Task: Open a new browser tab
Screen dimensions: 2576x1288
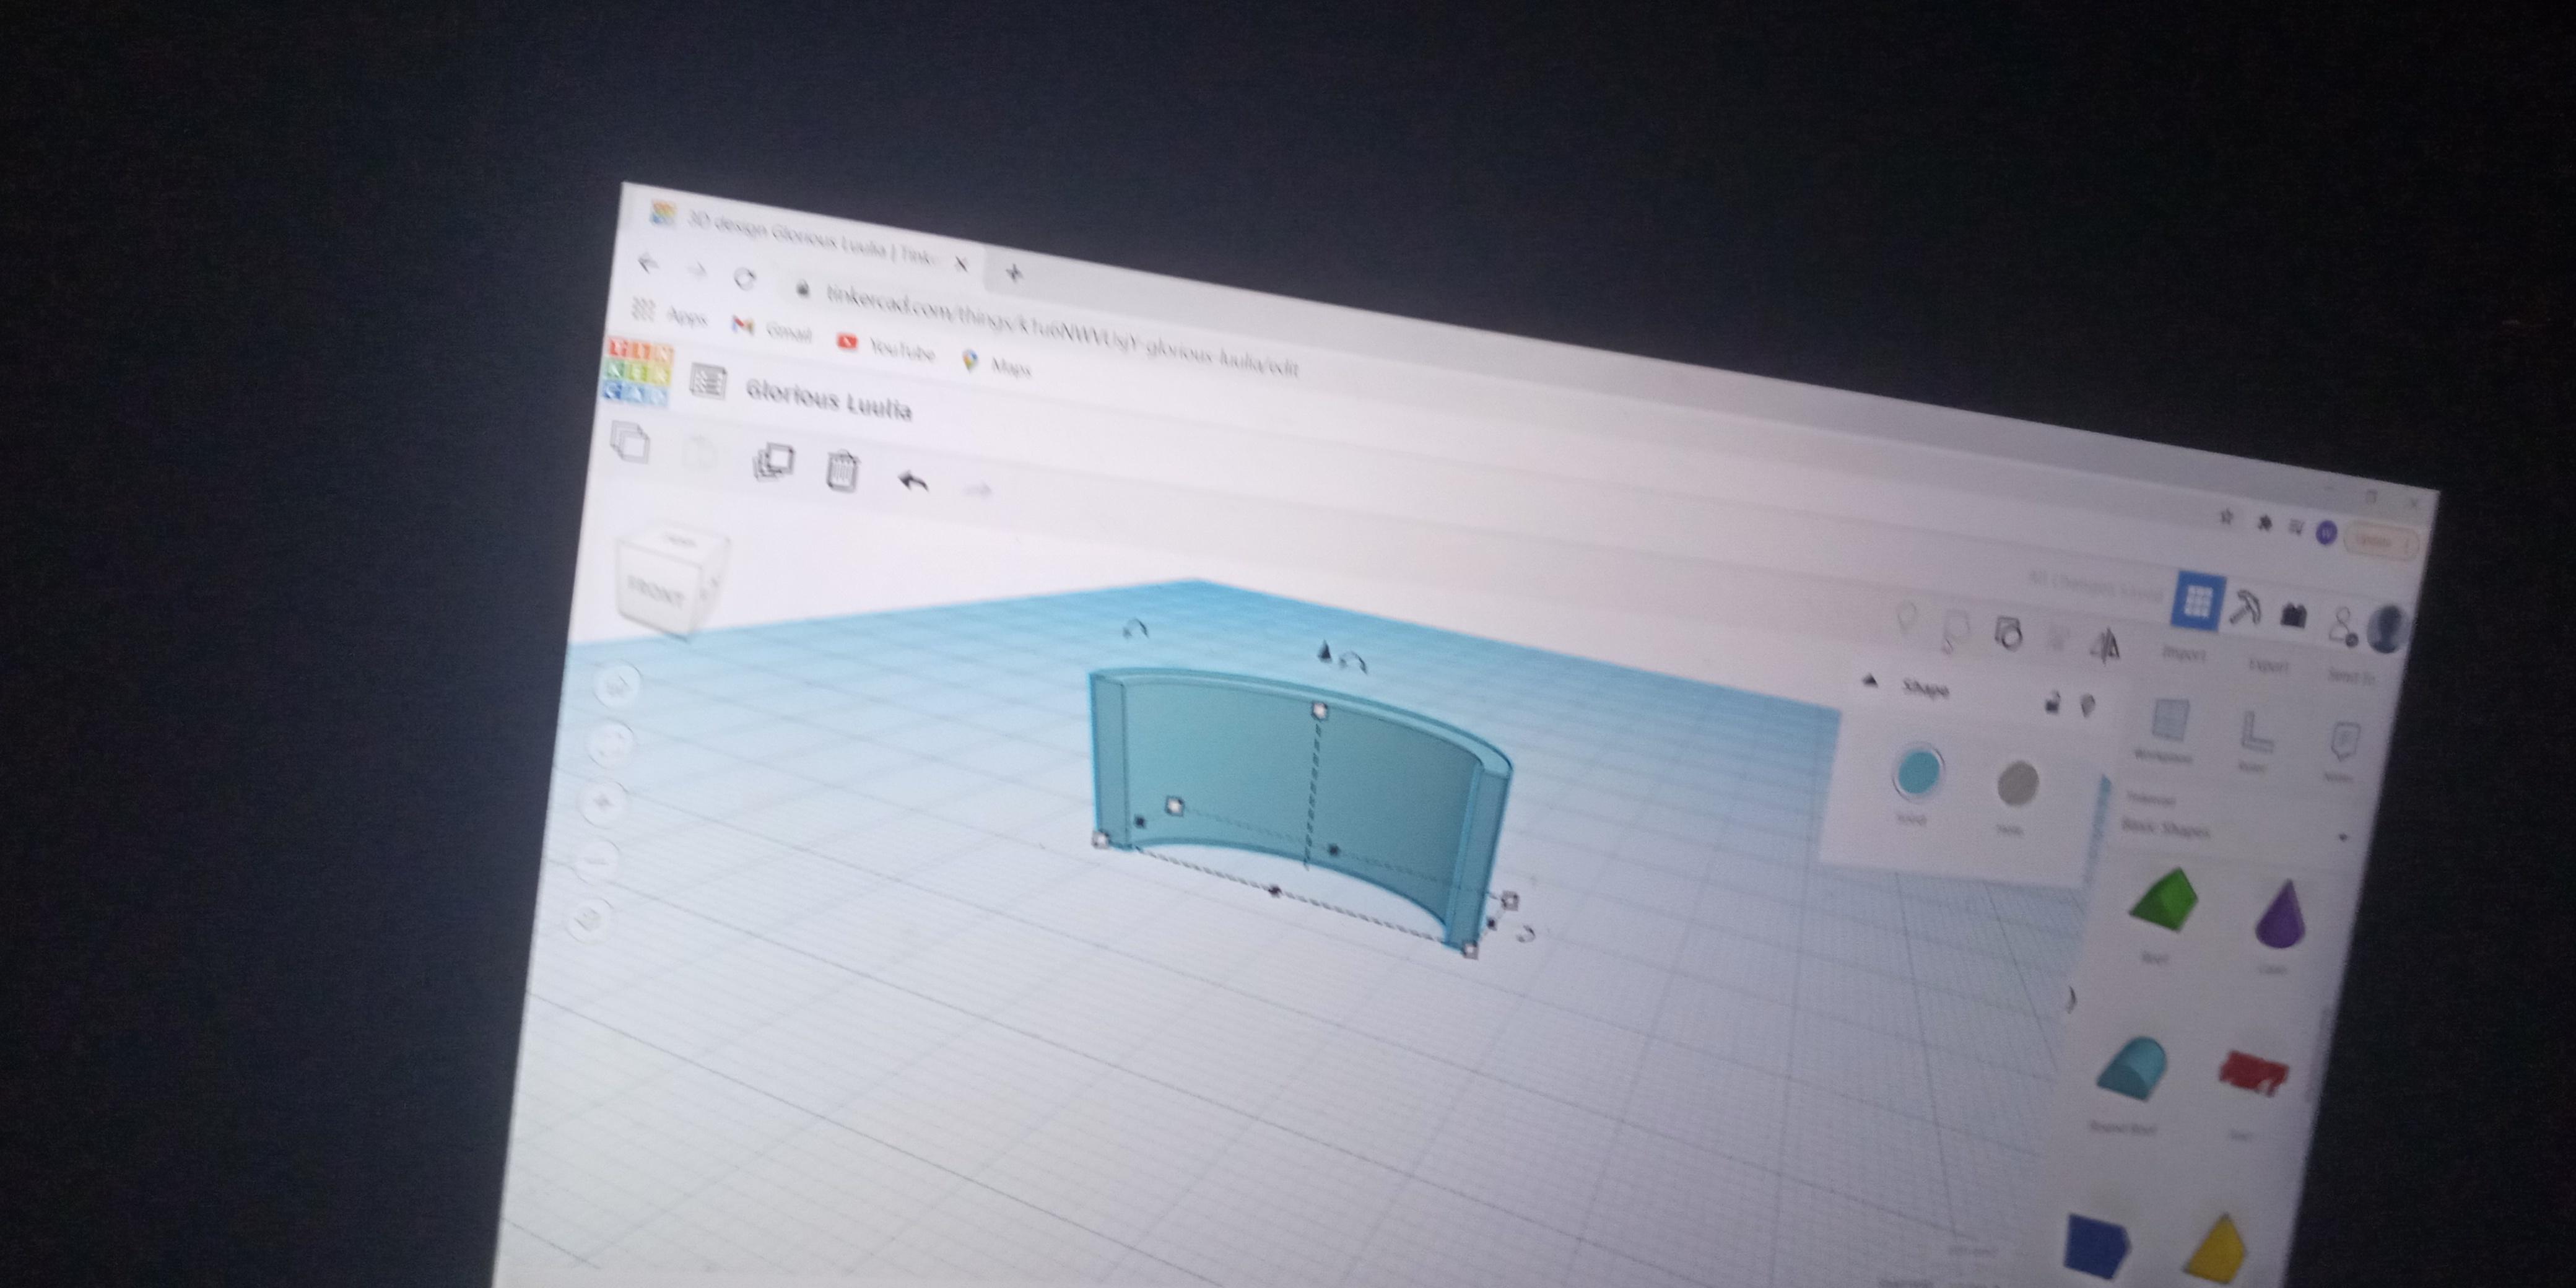Action: point(1014,272)
